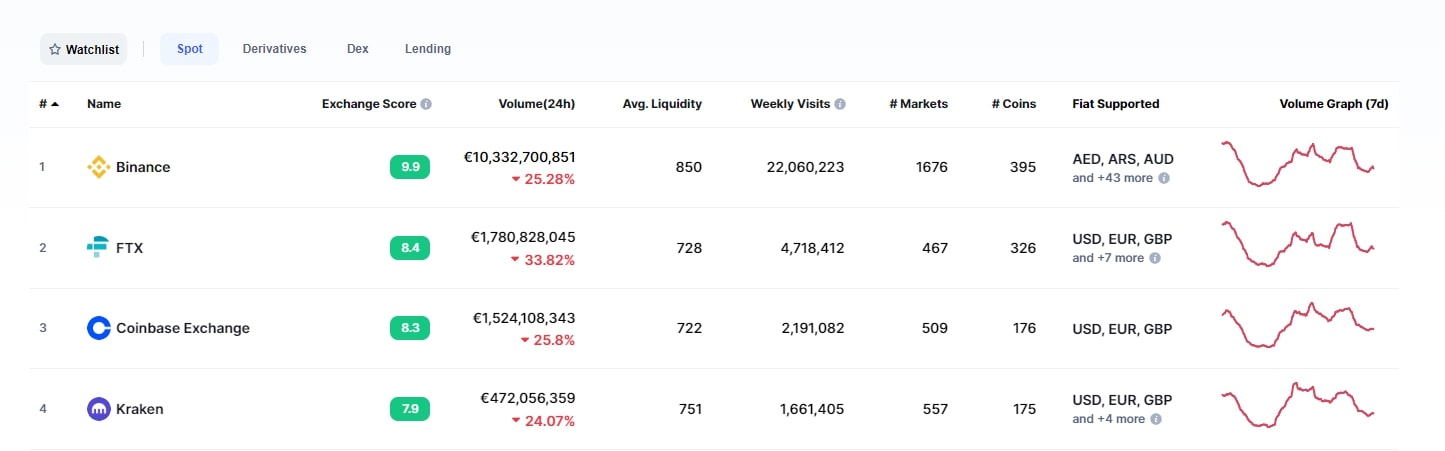Sort the table by Volume(24h) header
Screen dimensions: 1445x451
click(x=536, y=104)
